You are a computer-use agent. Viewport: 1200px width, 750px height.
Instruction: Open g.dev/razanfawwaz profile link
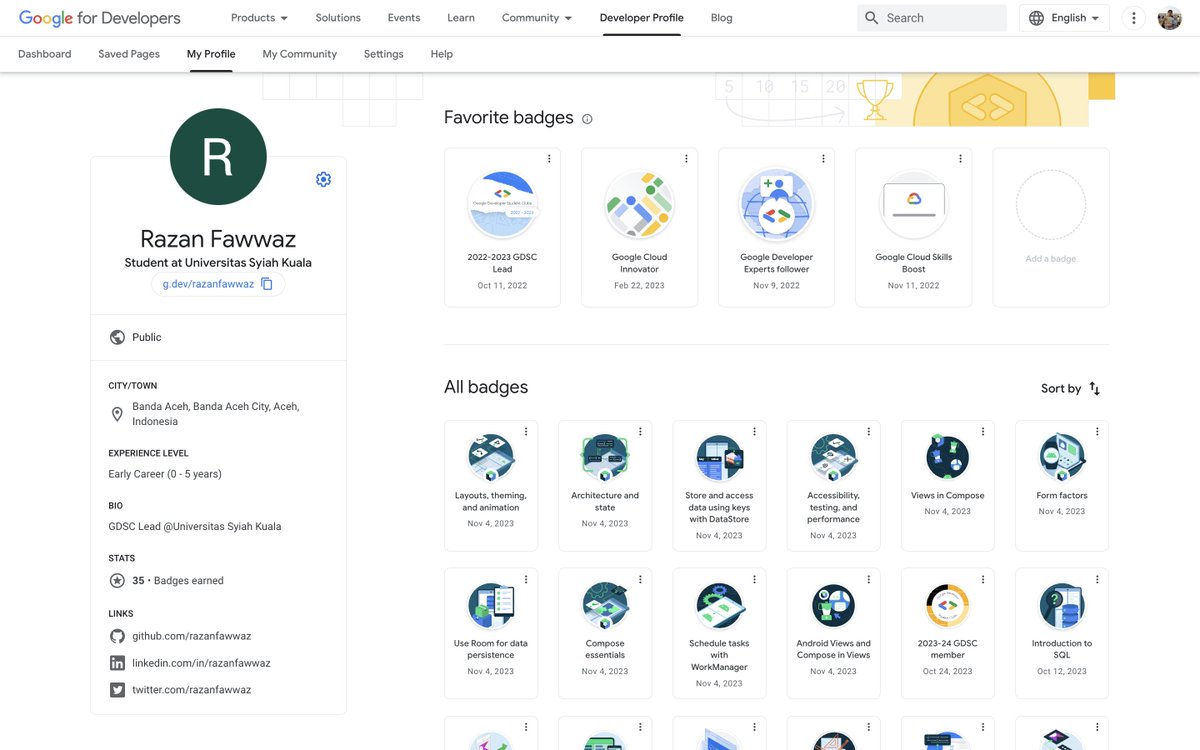208,284
